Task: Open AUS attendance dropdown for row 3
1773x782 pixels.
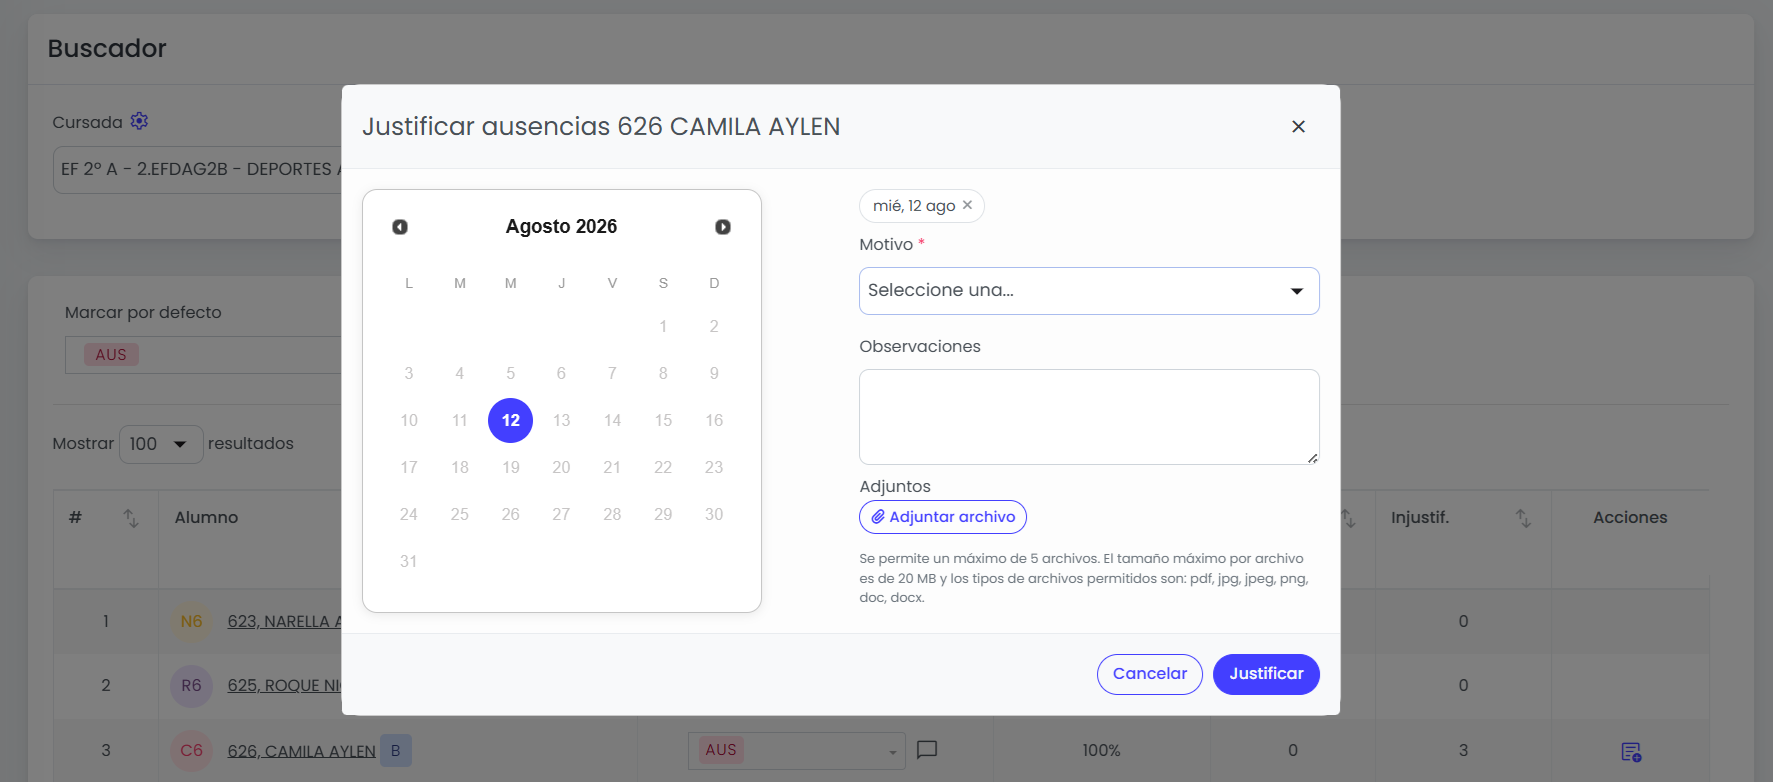Action: 796,751
